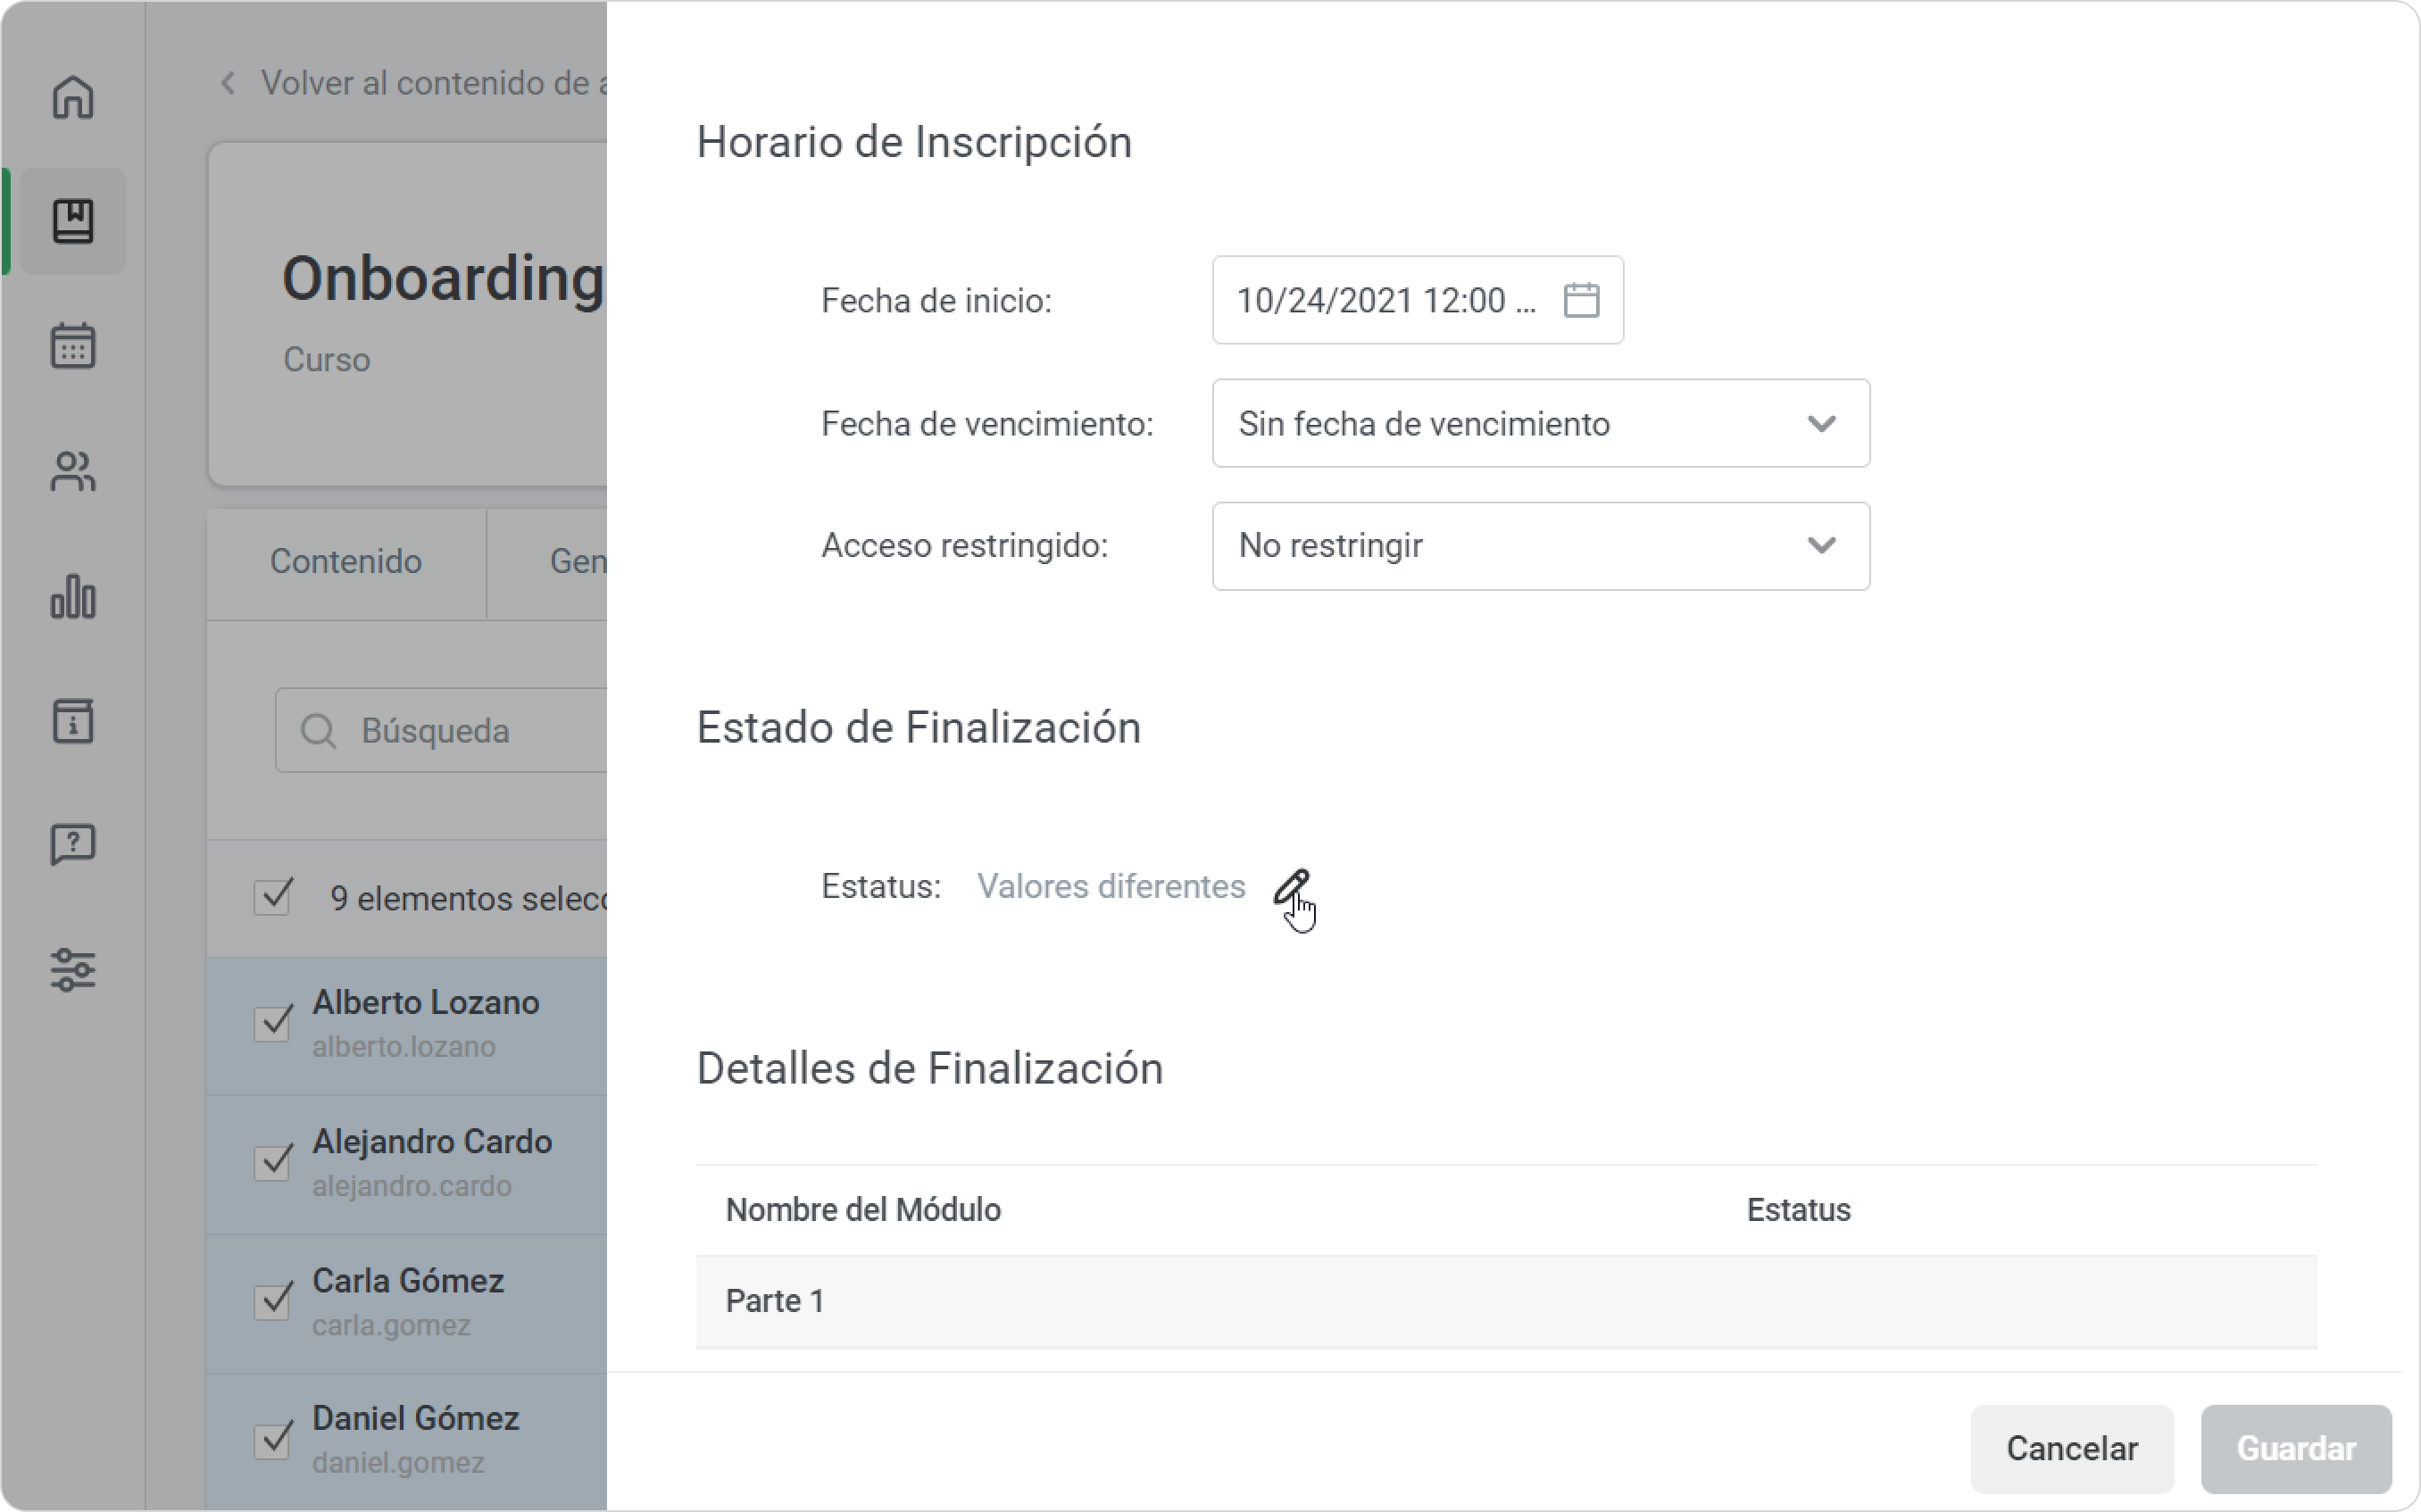Select the Courses book icon in sidebar
This screenshot has width=2421, height=1512.
pyautogui.click(x=73, y=221)
